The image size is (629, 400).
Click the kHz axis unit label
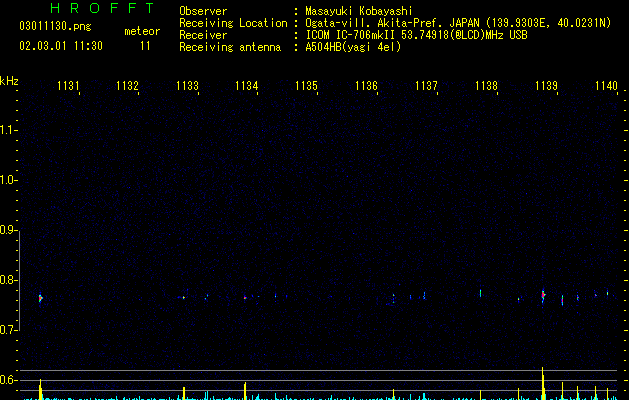(9, 81)
